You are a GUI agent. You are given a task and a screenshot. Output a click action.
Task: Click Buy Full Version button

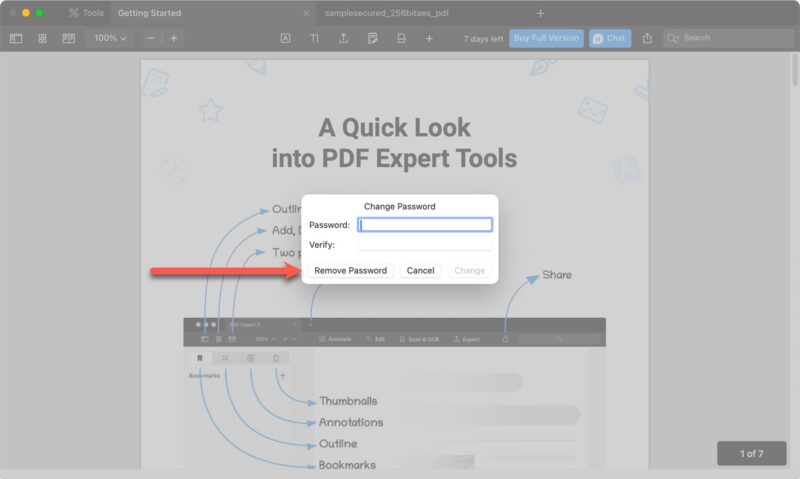(x=546, y=38)
